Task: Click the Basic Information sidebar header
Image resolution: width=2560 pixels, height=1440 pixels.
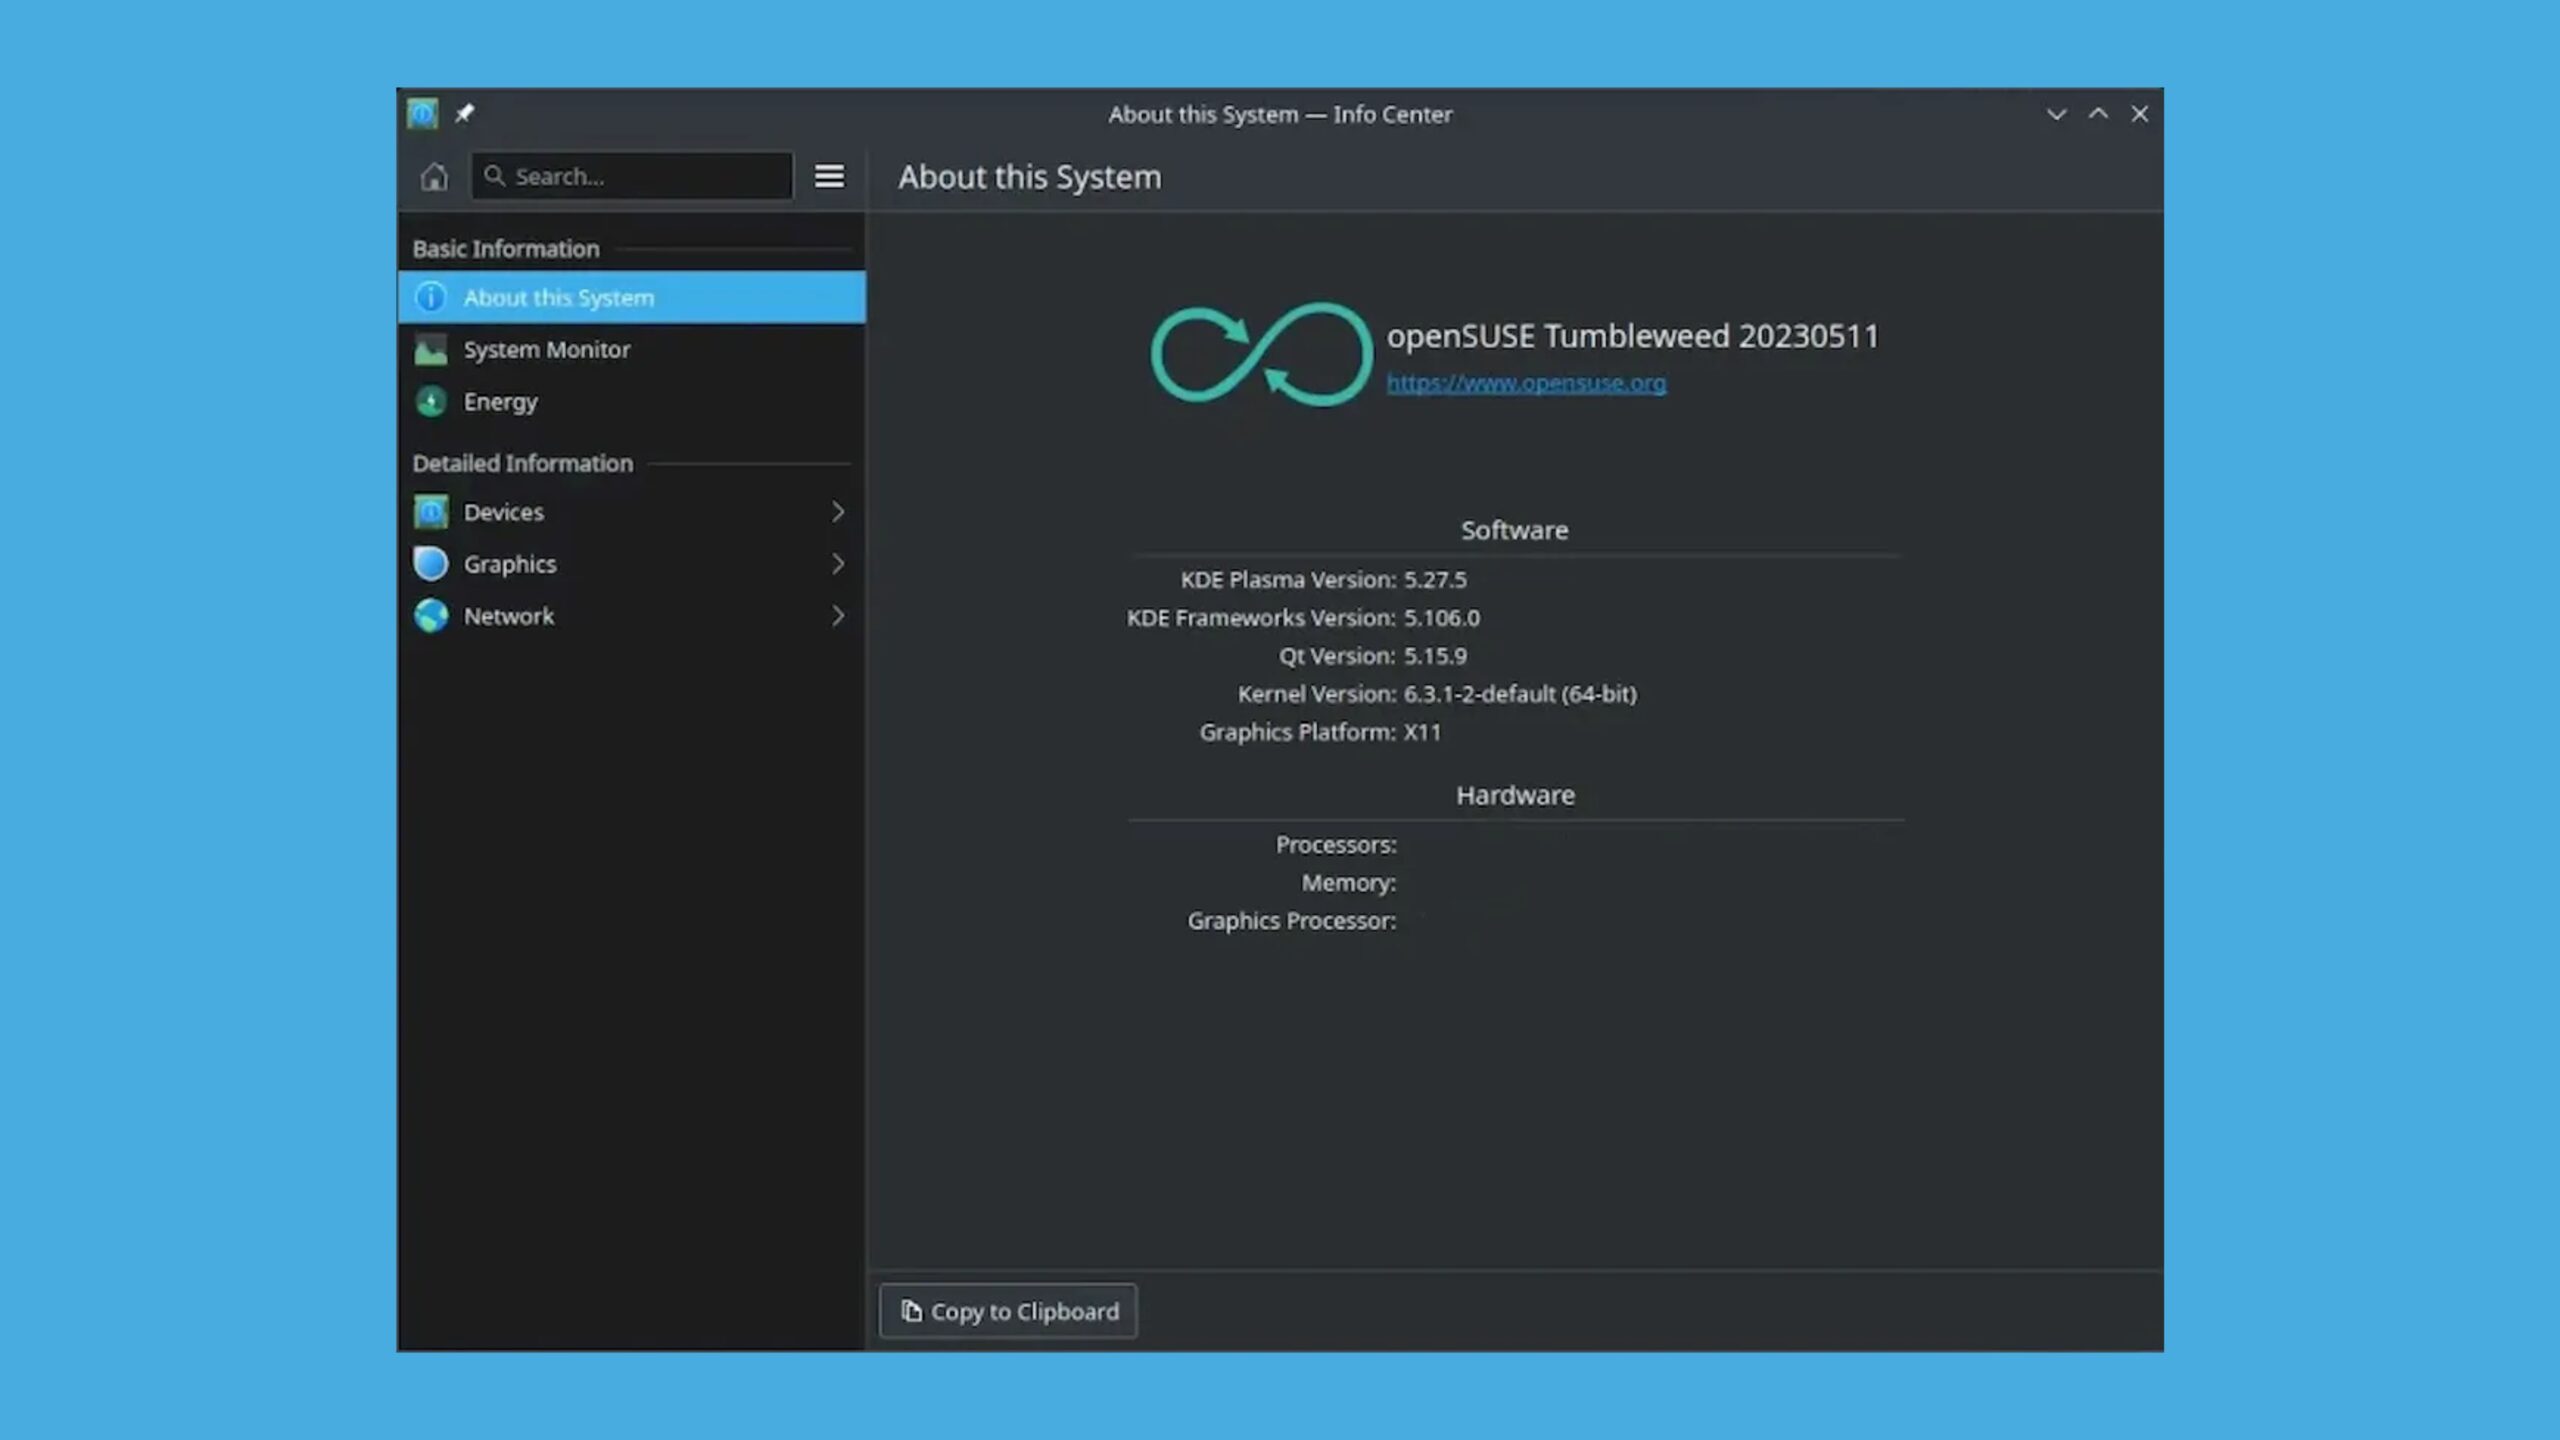Action: pyautogui.click(x=506, y=249)
